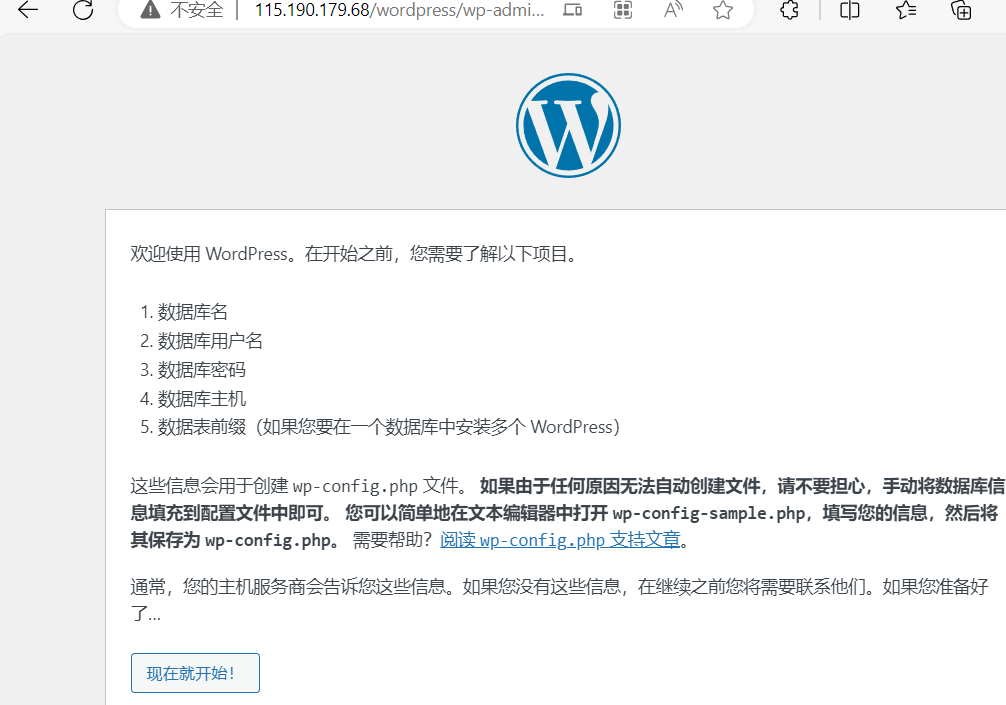
Task: Click the 不安全 security label
Action: tap(197, 11)
